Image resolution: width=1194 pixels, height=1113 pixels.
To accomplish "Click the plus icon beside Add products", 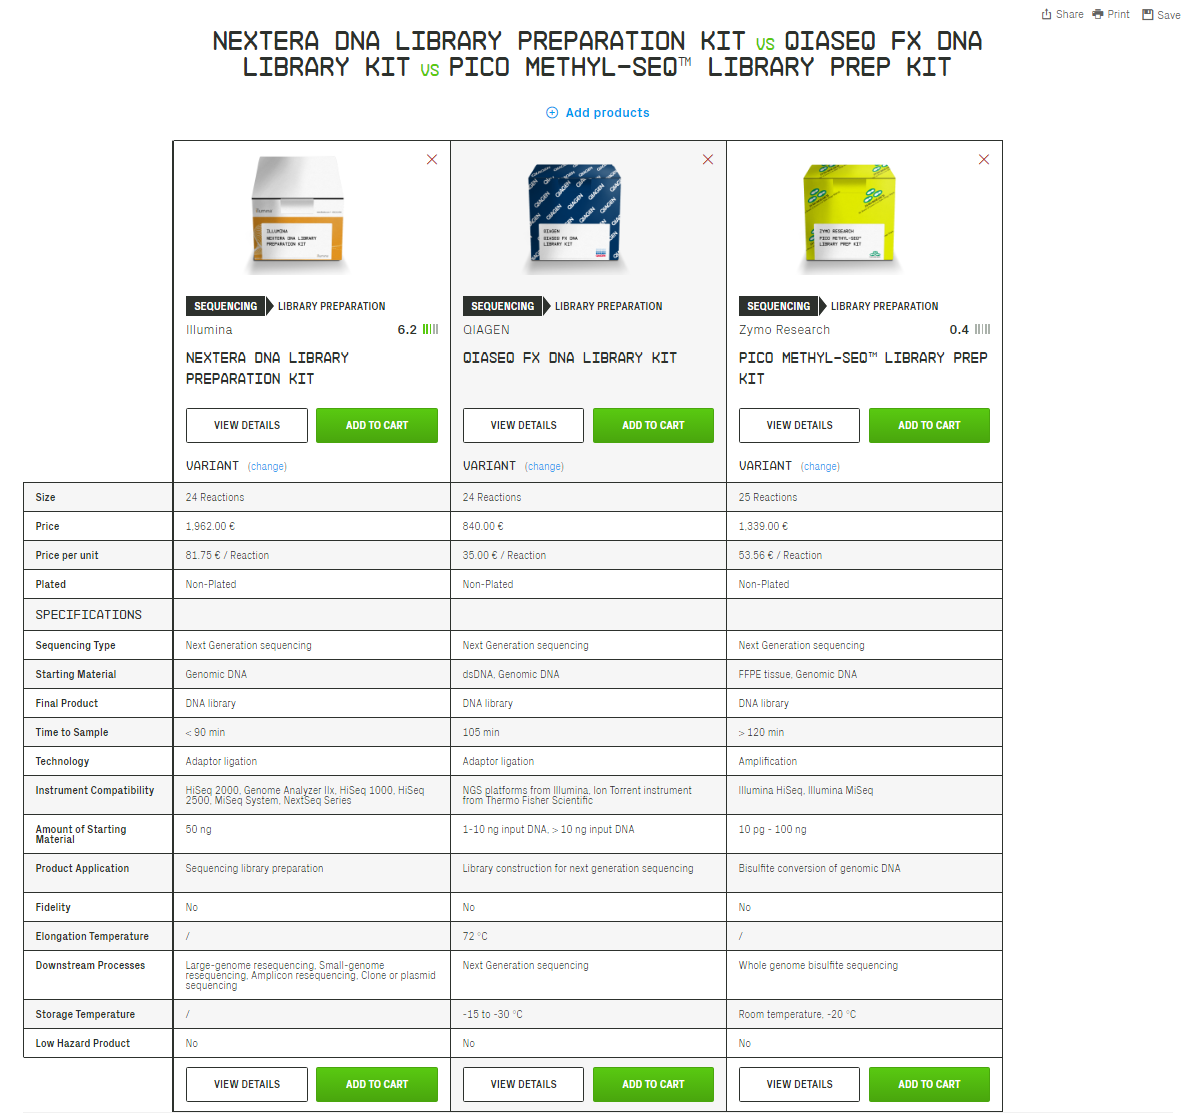I will [552, 113].
